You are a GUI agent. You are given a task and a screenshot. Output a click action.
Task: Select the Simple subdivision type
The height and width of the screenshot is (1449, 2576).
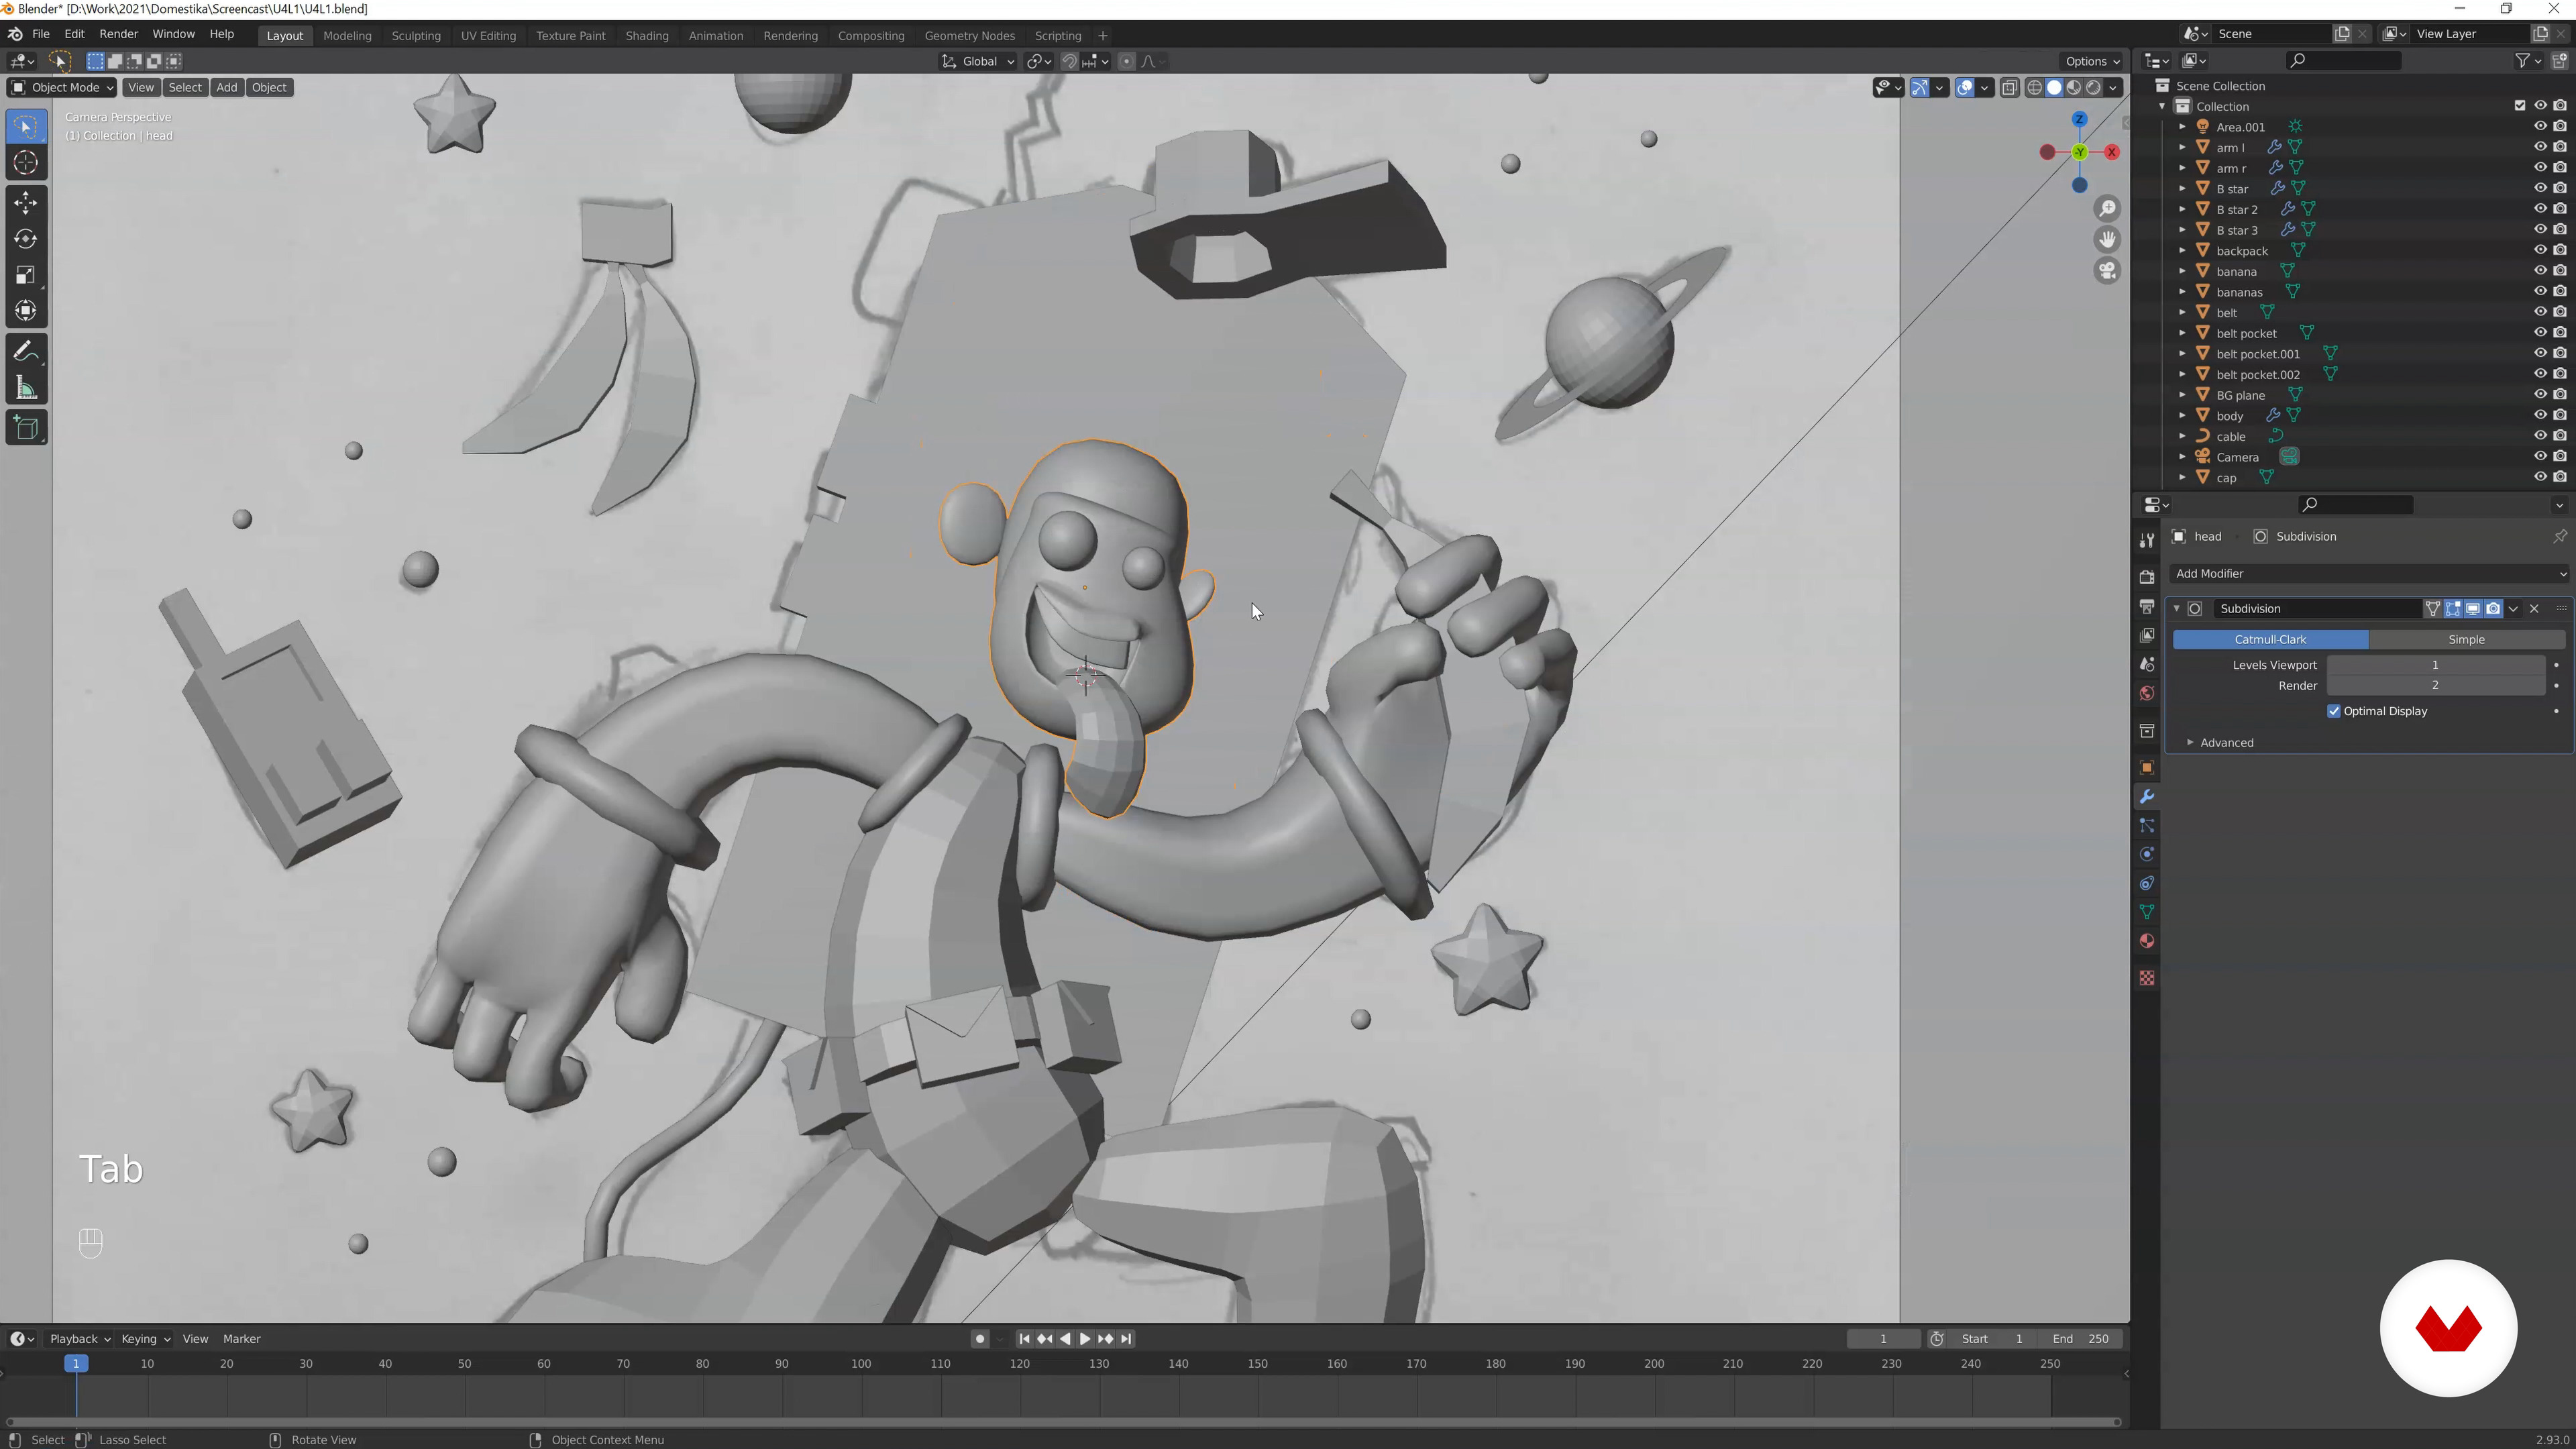pyautogui.click(x=2466, y=639)
